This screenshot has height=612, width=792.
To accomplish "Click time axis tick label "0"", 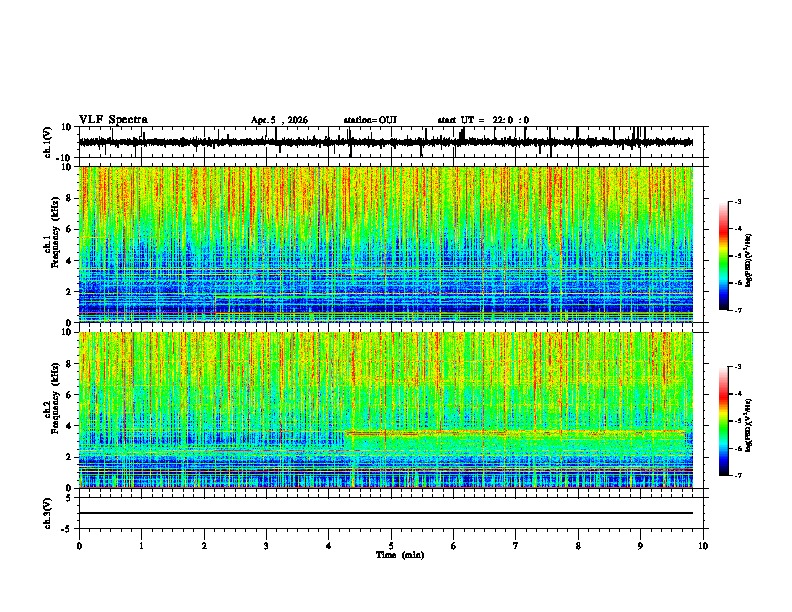I will coord(79,545).
